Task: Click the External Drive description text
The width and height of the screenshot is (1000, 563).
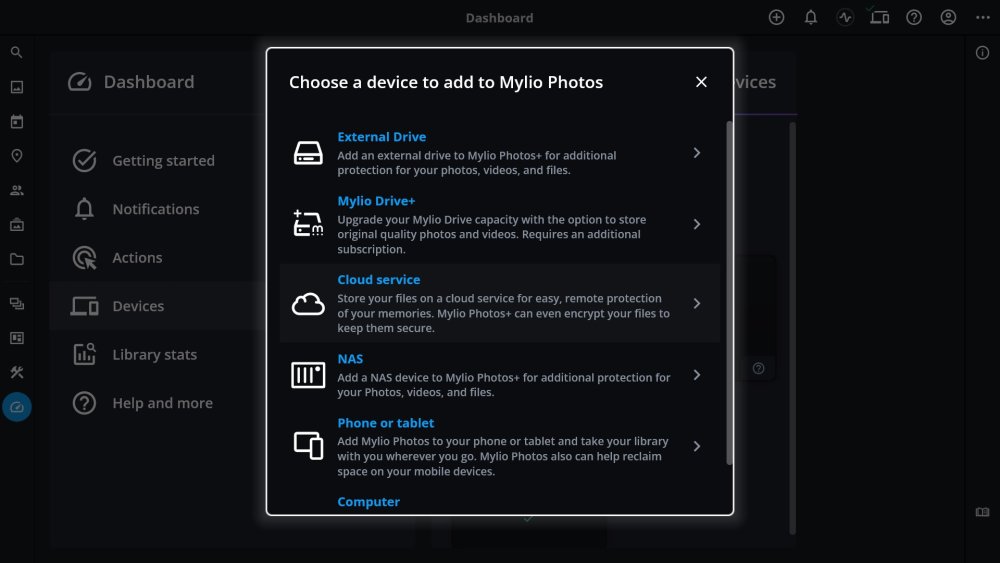Action: pyautogui.click(x=476, y=163)
